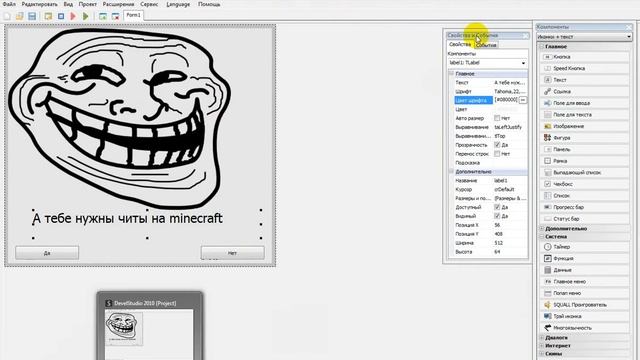The width and height of the screenshot is (640, 360).
Task: Select the Текст label component
Action: pos(584,80)
